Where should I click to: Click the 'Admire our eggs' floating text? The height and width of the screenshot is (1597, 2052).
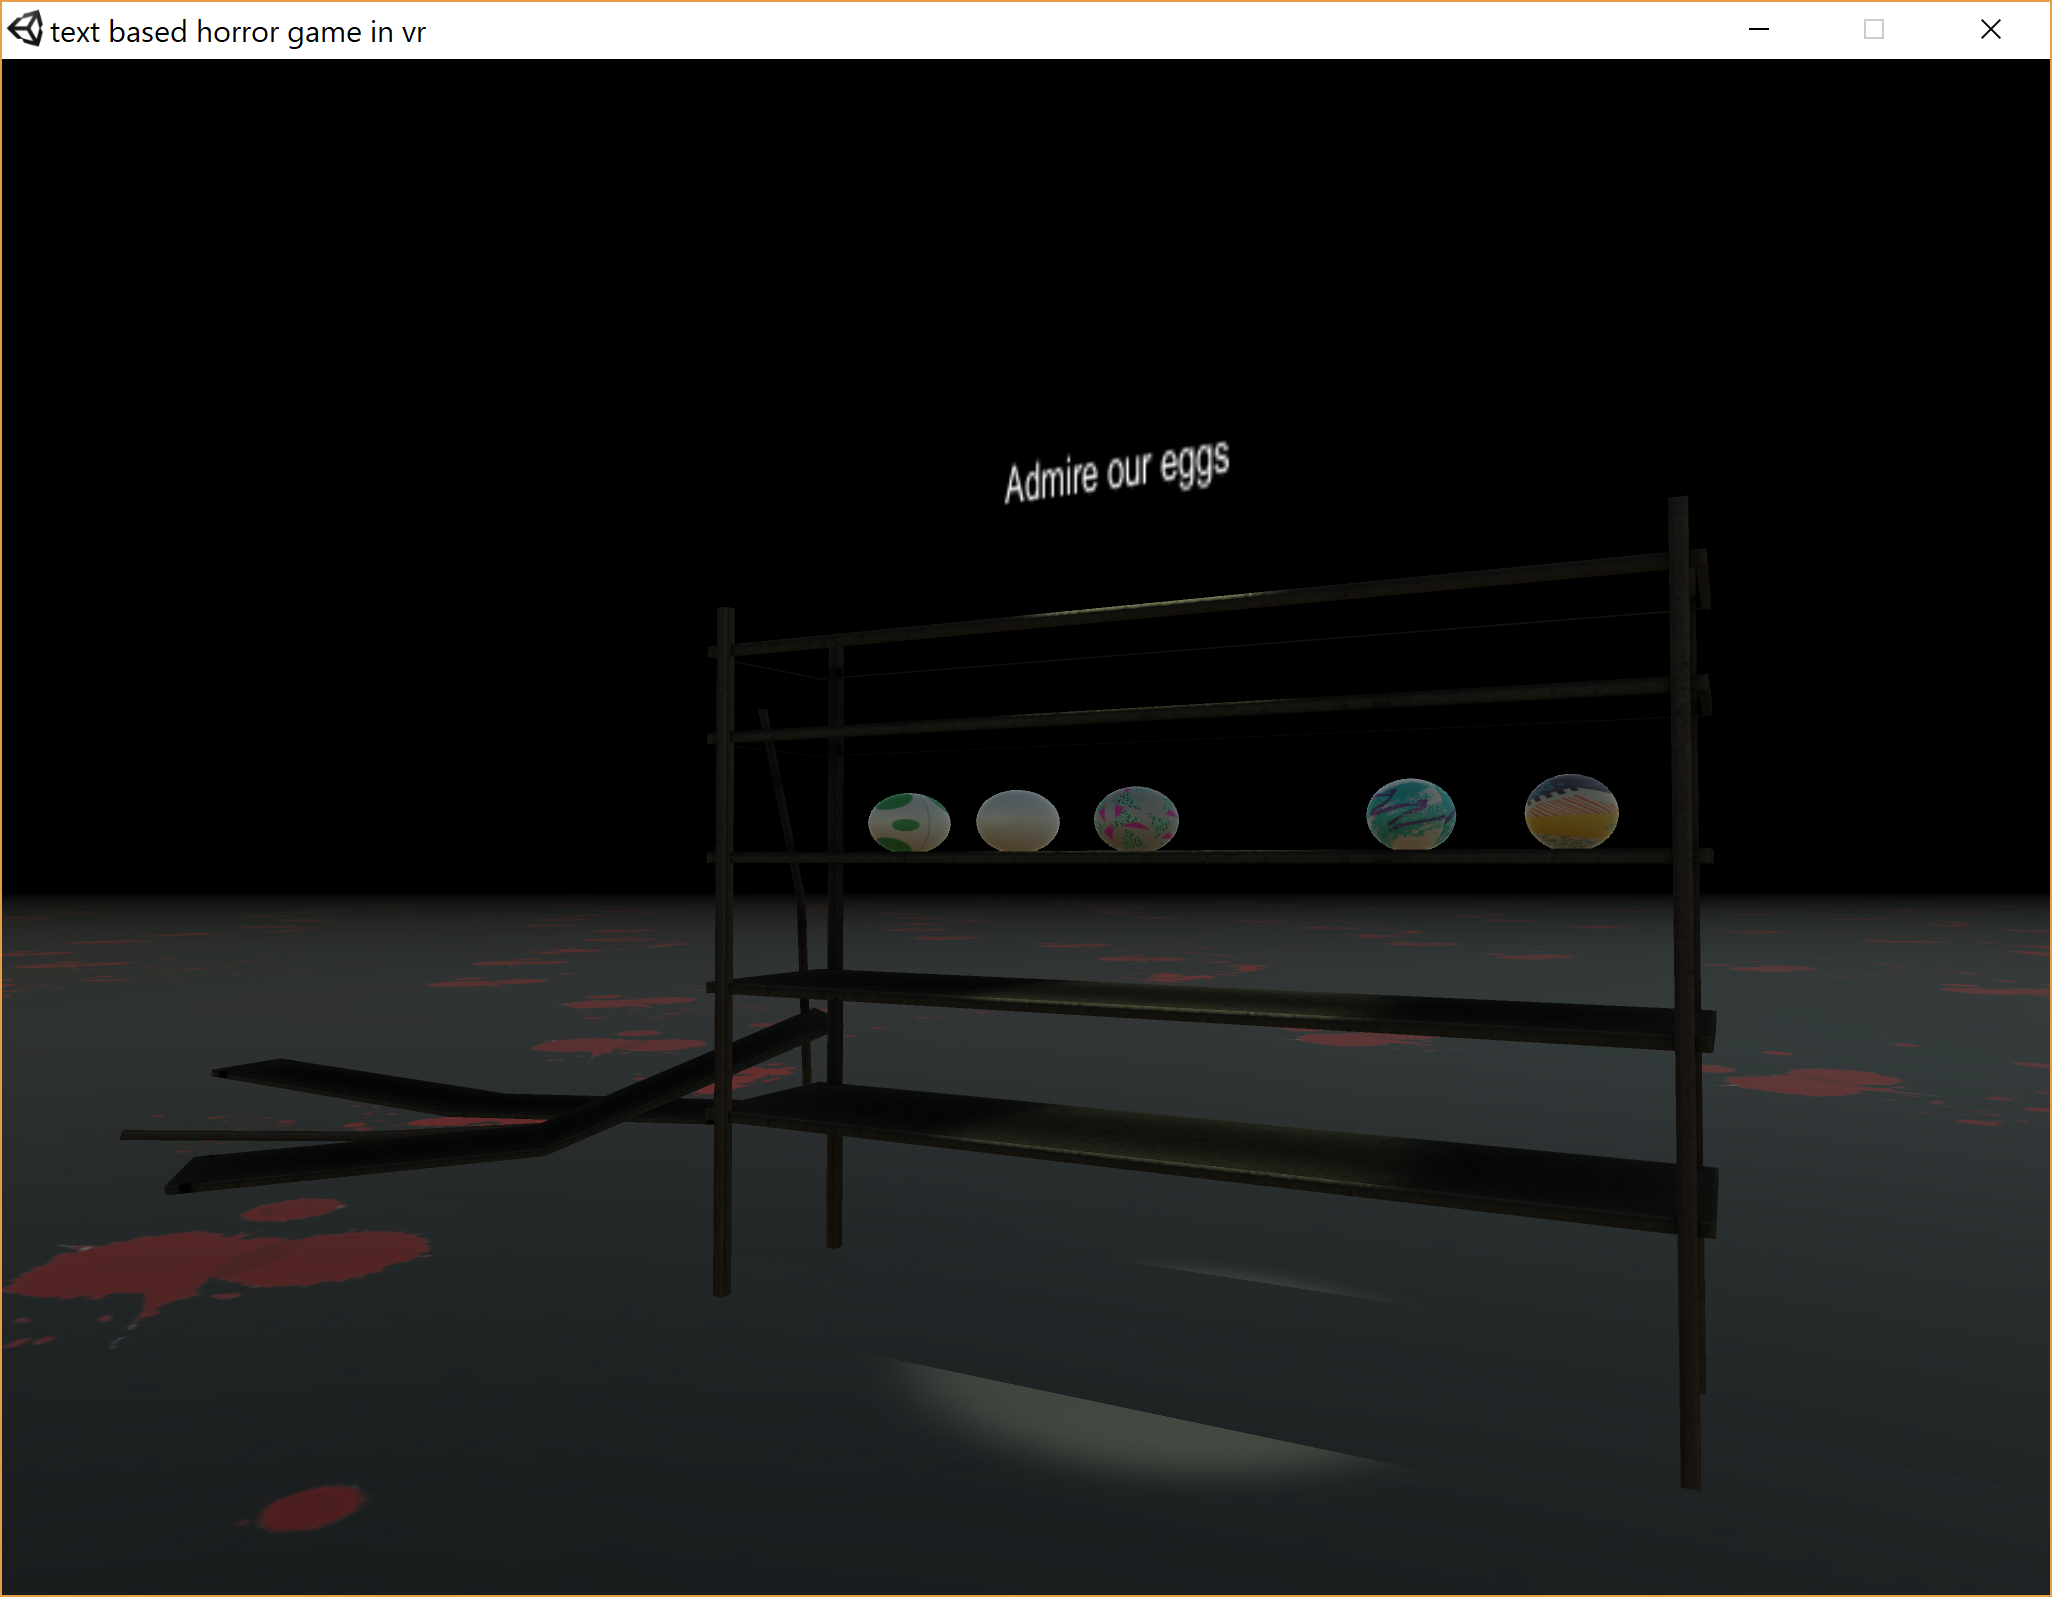pos(1116,472)
